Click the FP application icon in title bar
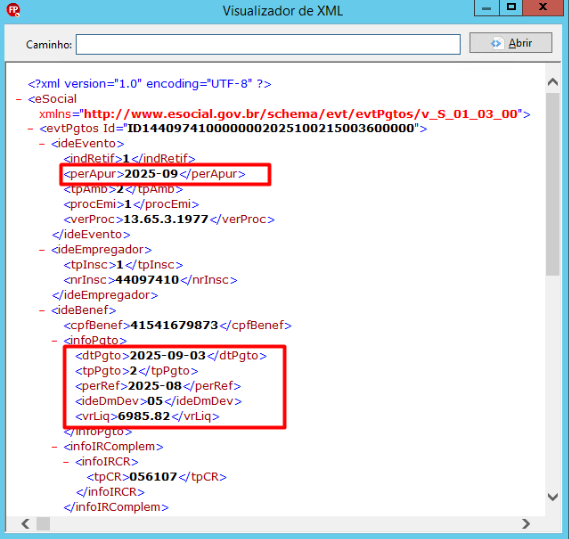 tap(13, 10)
